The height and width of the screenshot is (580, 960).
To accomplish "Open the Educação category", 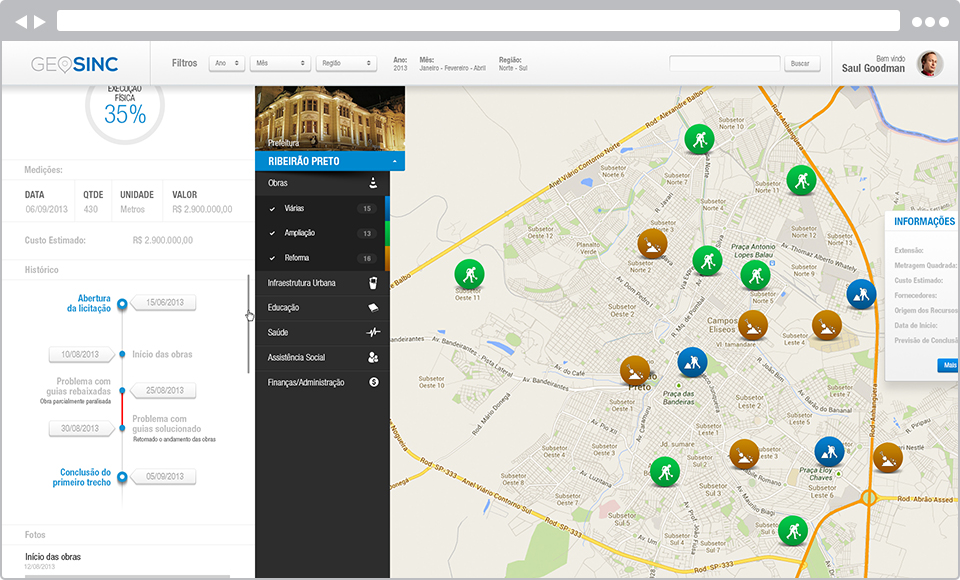I will click(x=323, y=307).
